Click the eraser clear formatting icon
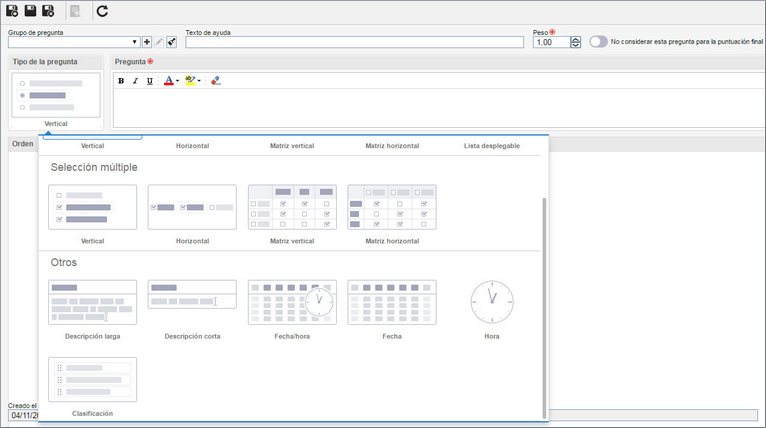Screen dimensions: 766x428 pos(215,81)
